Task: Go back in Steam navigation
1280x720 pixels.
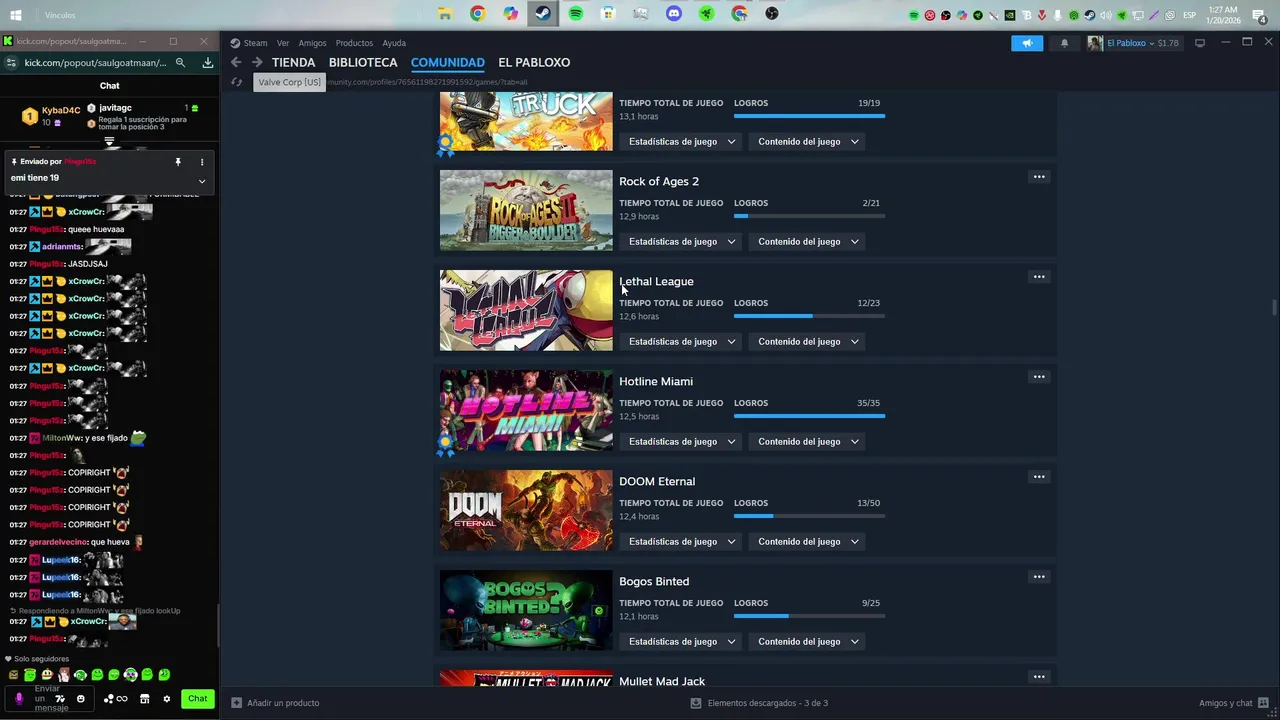Action: pos(236,62)
